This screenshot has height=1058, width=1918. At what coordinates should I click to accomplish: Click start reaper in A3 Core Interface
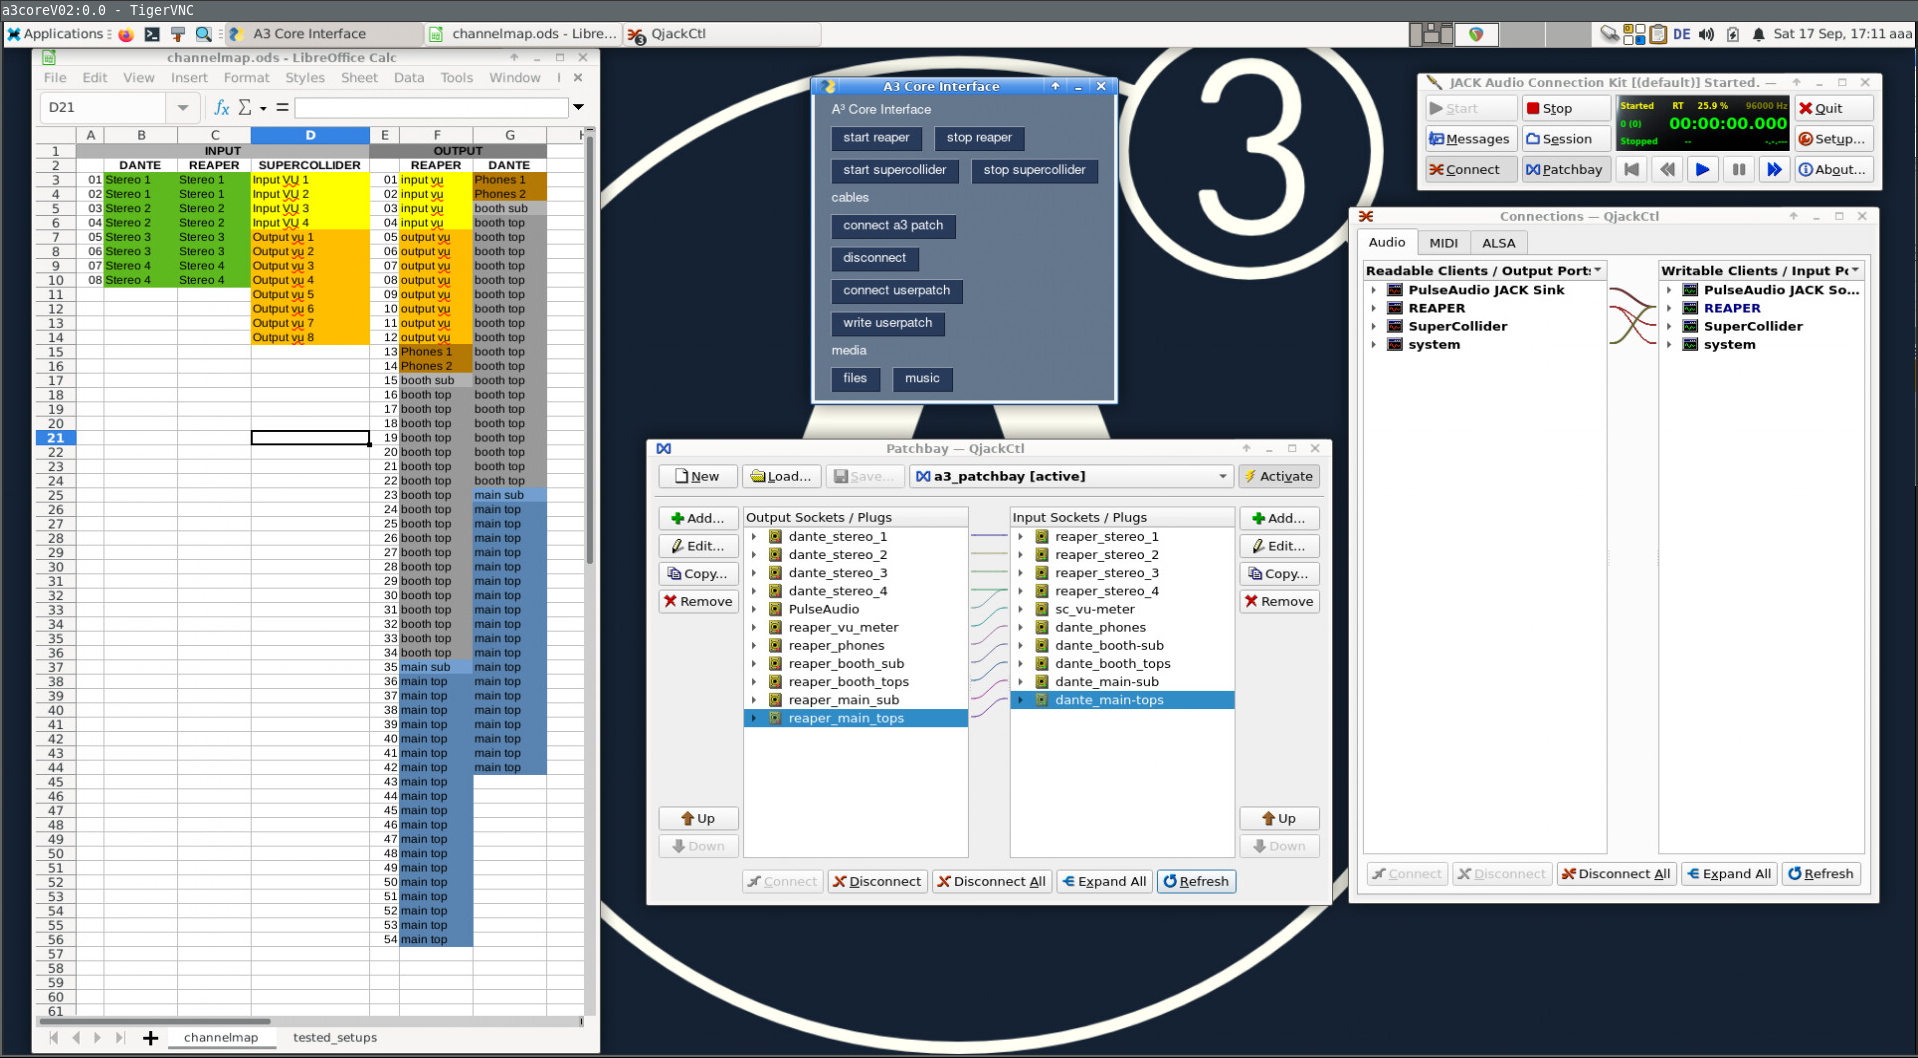(876, 138)
